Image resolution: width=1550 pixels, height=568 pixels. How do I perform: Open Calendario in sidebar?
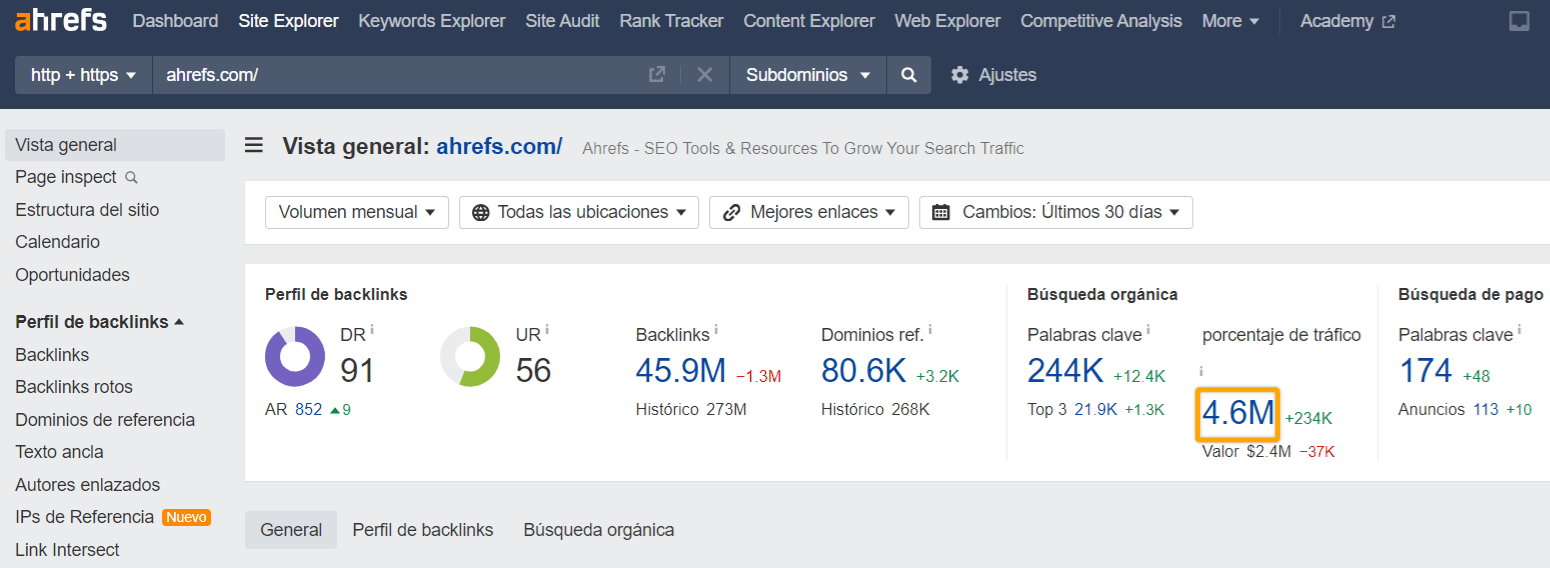pyautogui.click(x=57, y=242)
